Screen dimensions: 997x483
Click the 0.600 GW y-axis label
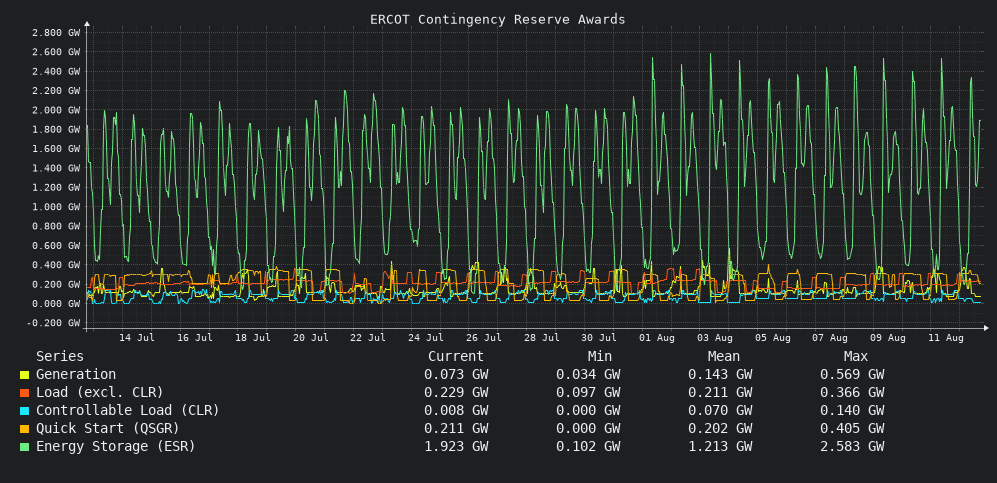(56, 245)
